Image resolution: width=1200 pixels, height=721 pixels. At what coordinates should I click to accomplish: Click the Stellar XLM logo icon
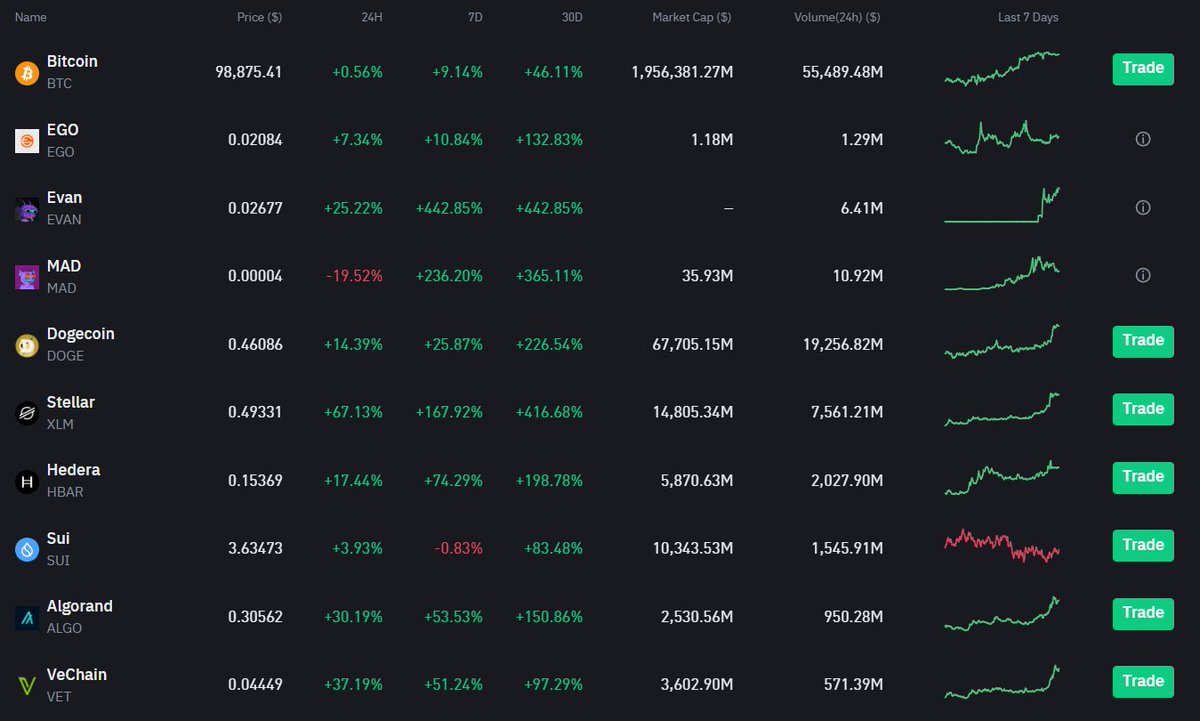(x=27, y=413)
